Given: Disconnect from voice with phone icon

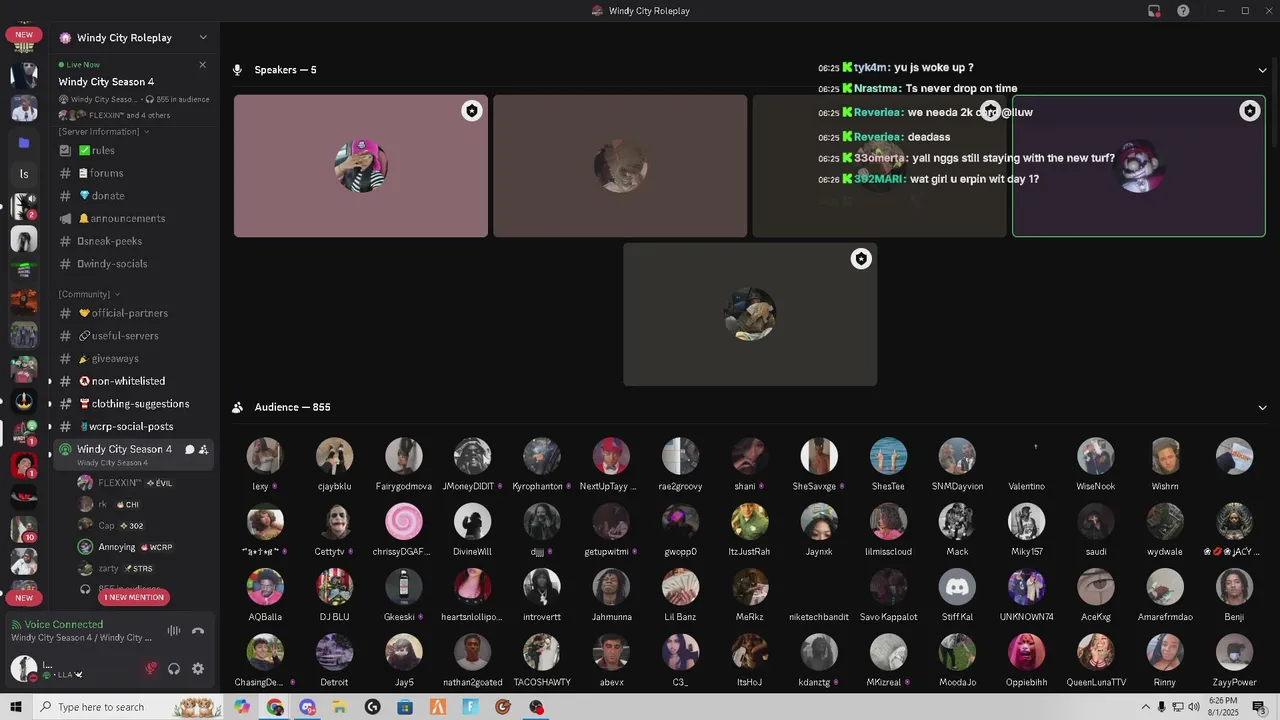Looking at the screenshot, I should [x=198, y=631].
